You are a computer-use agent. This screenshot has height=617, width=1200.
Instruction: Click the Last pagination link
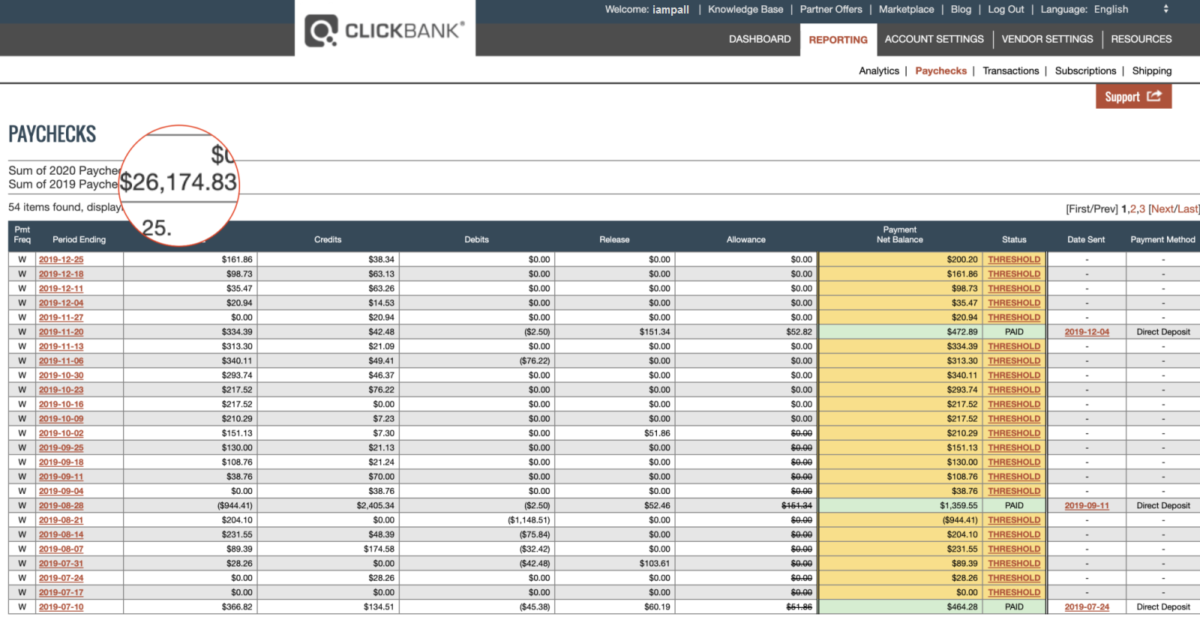click(1186, 208)
